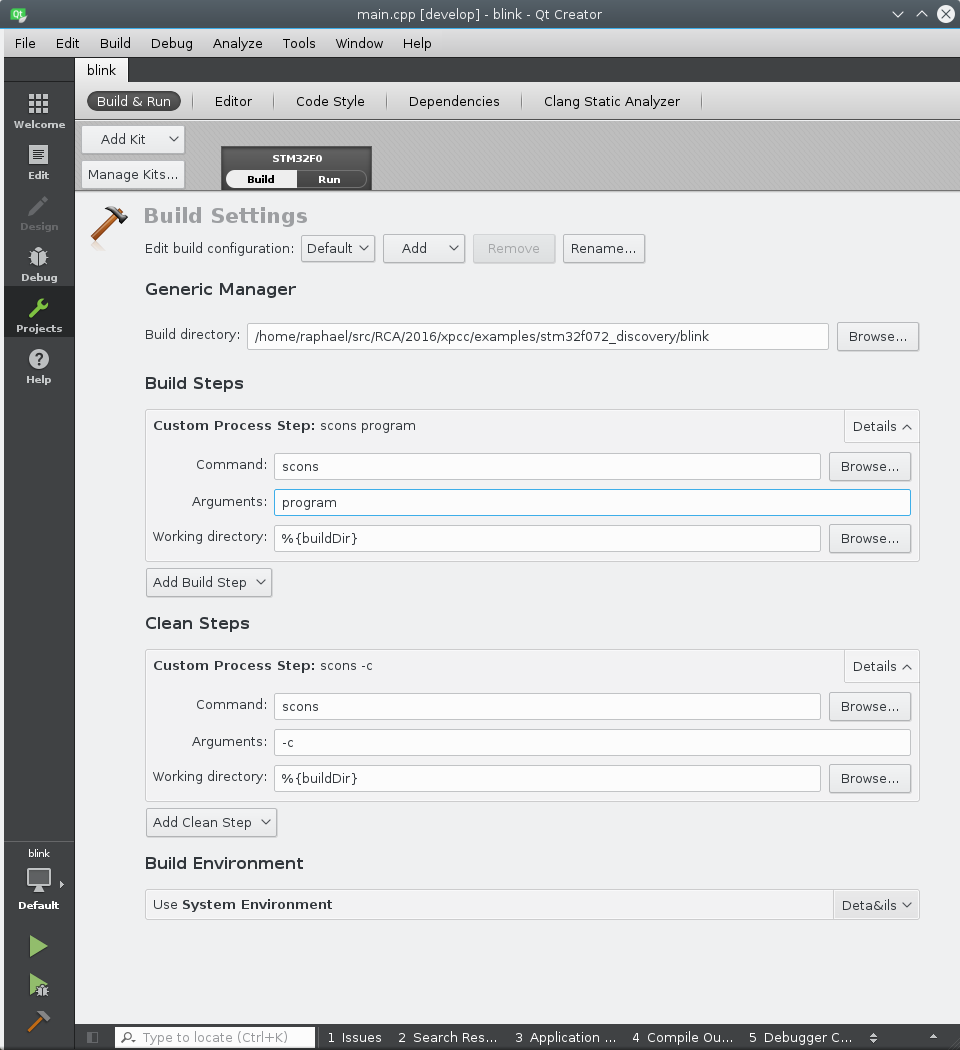Browse for the clean step command

tap(870, 706)
